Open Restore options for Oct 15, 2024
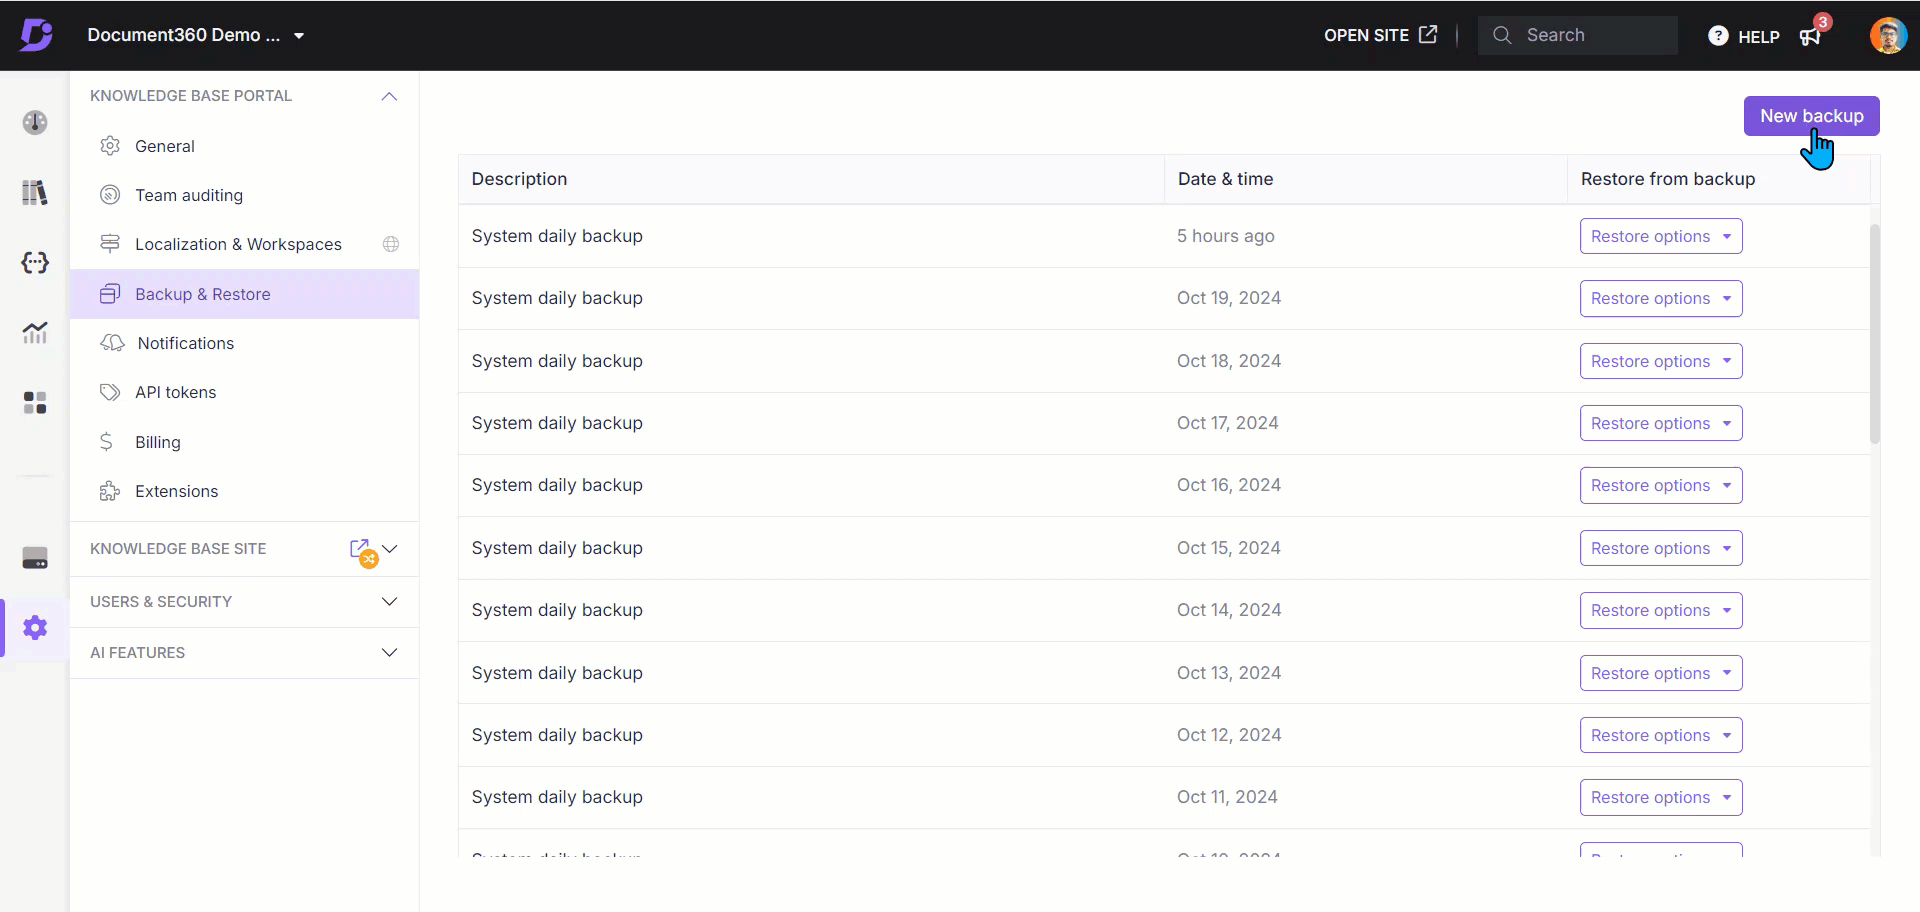 point(1661,548)
